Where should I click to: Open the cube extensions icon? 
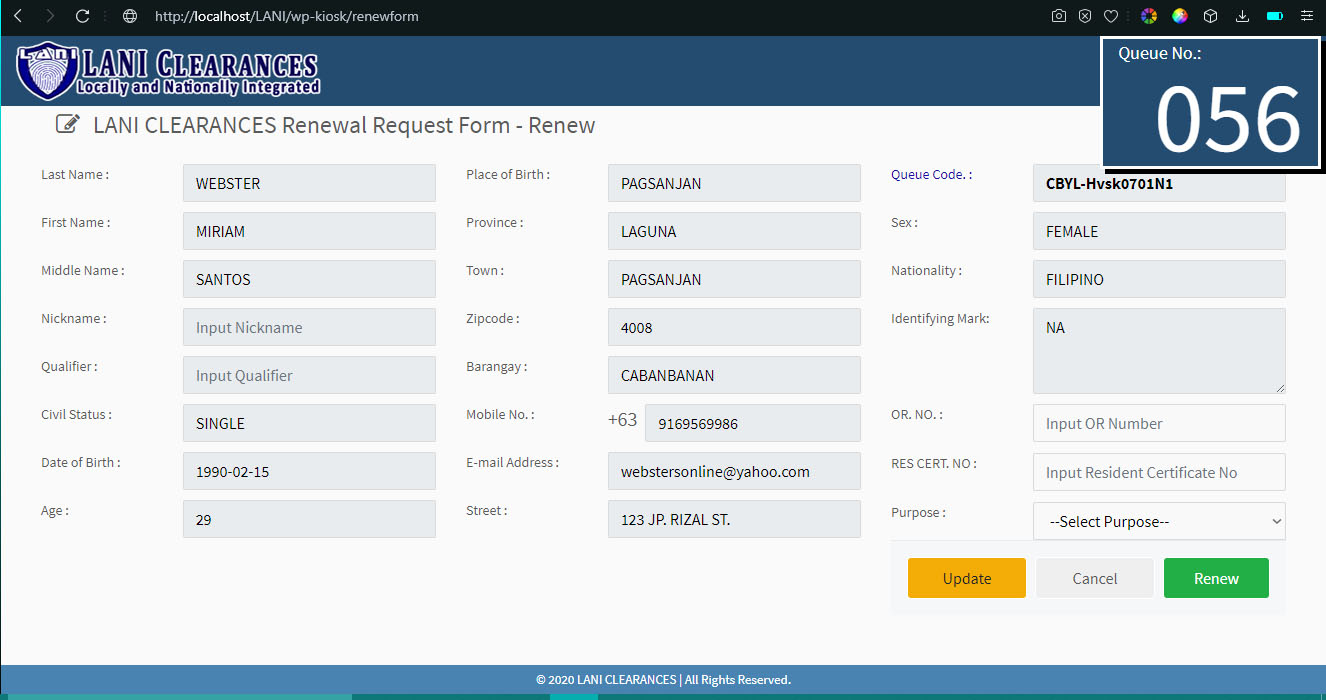tap(1210, 16)
